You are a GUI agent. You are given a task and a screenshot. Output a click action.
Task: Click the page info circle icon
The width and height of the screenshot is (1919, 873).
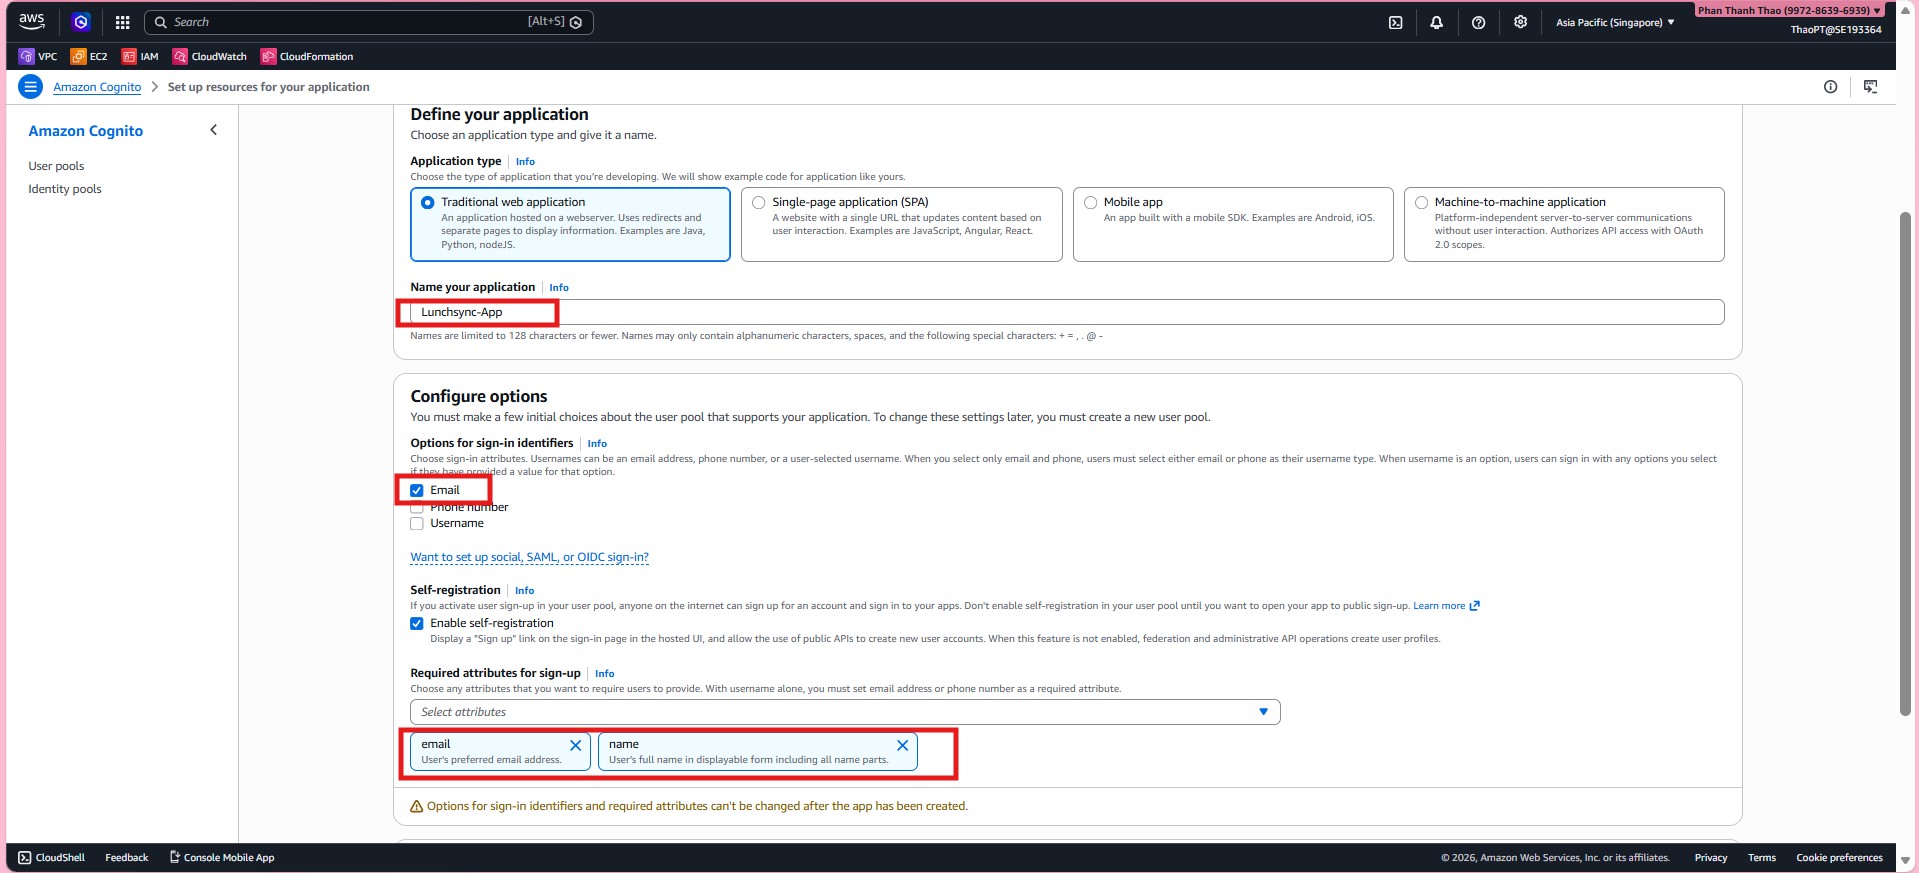1830,87
